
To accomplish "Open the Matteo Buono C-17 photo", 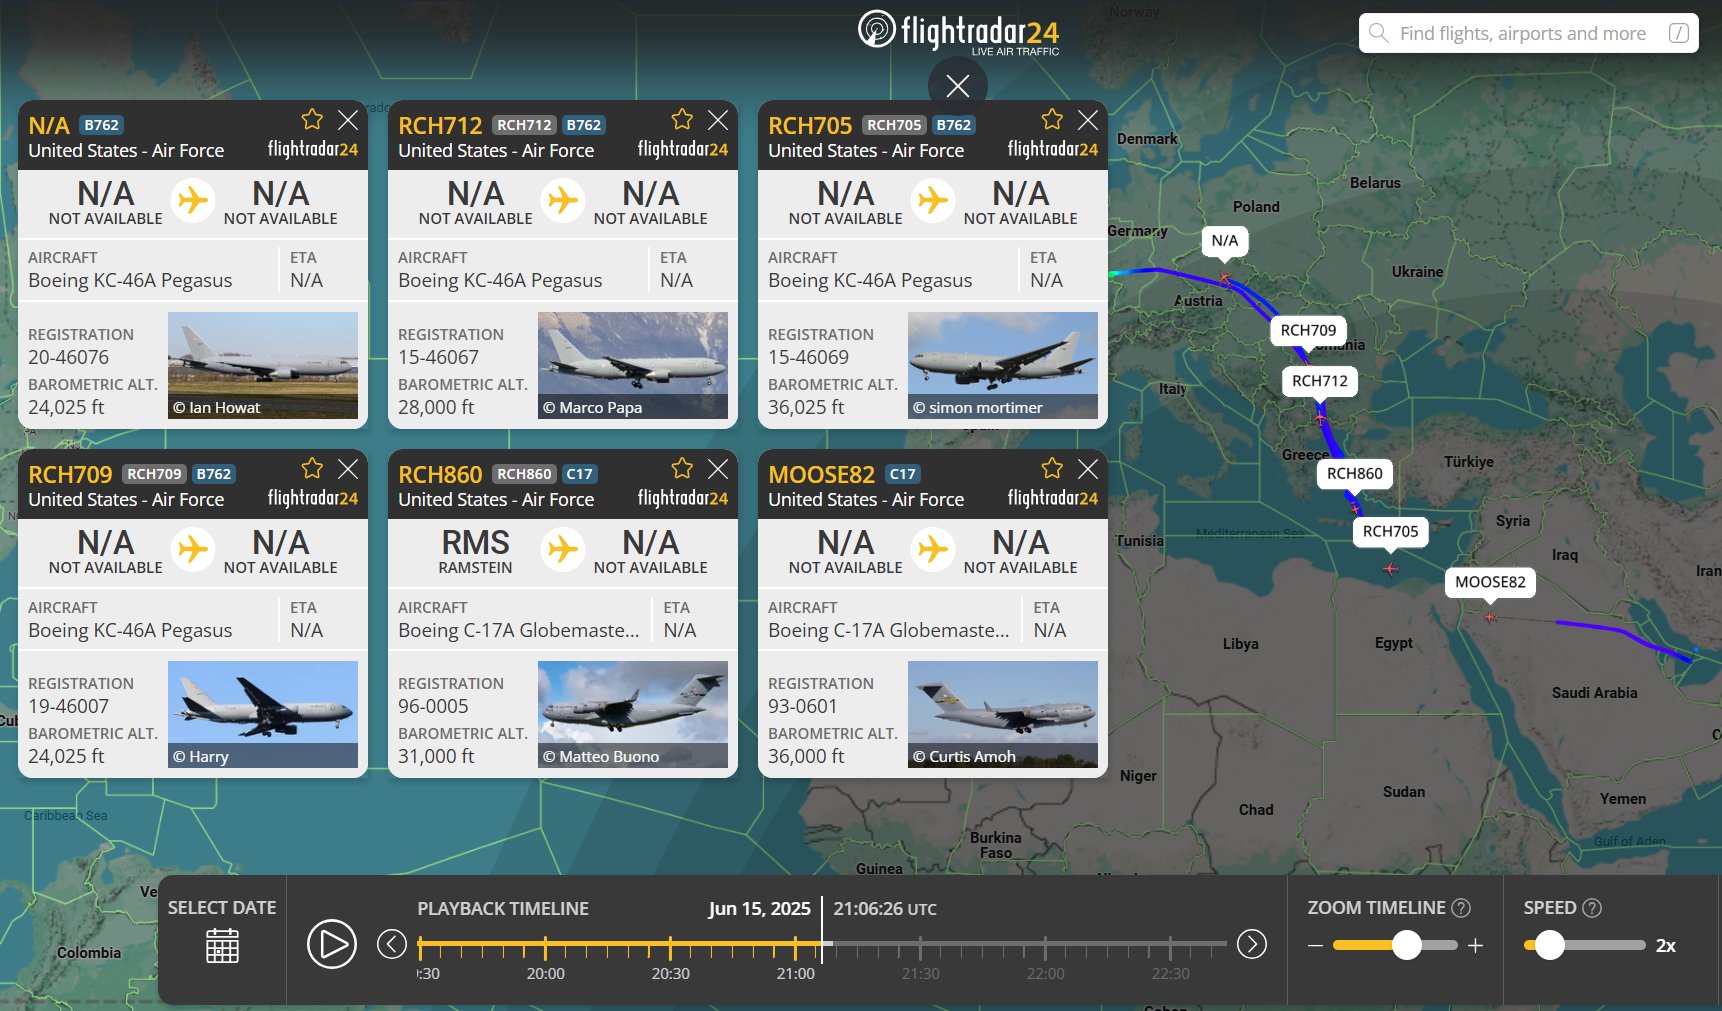I will (x=633, y=714).
